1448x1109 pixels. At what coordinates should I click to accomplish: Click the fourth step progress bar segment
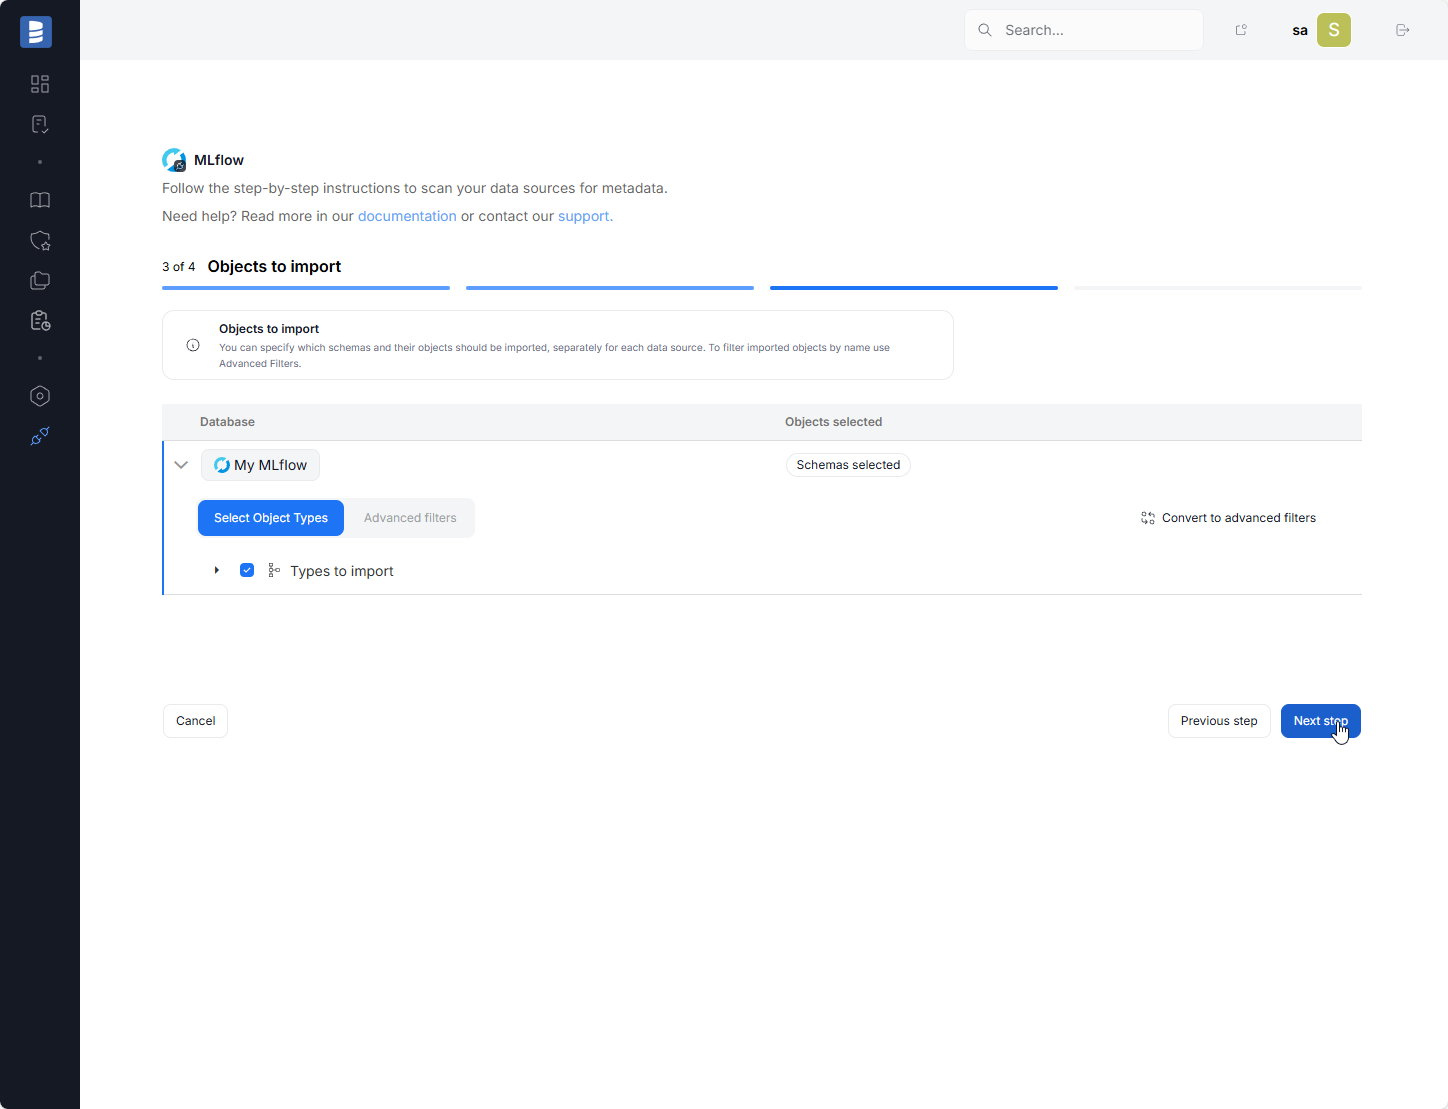[1217, 288]
